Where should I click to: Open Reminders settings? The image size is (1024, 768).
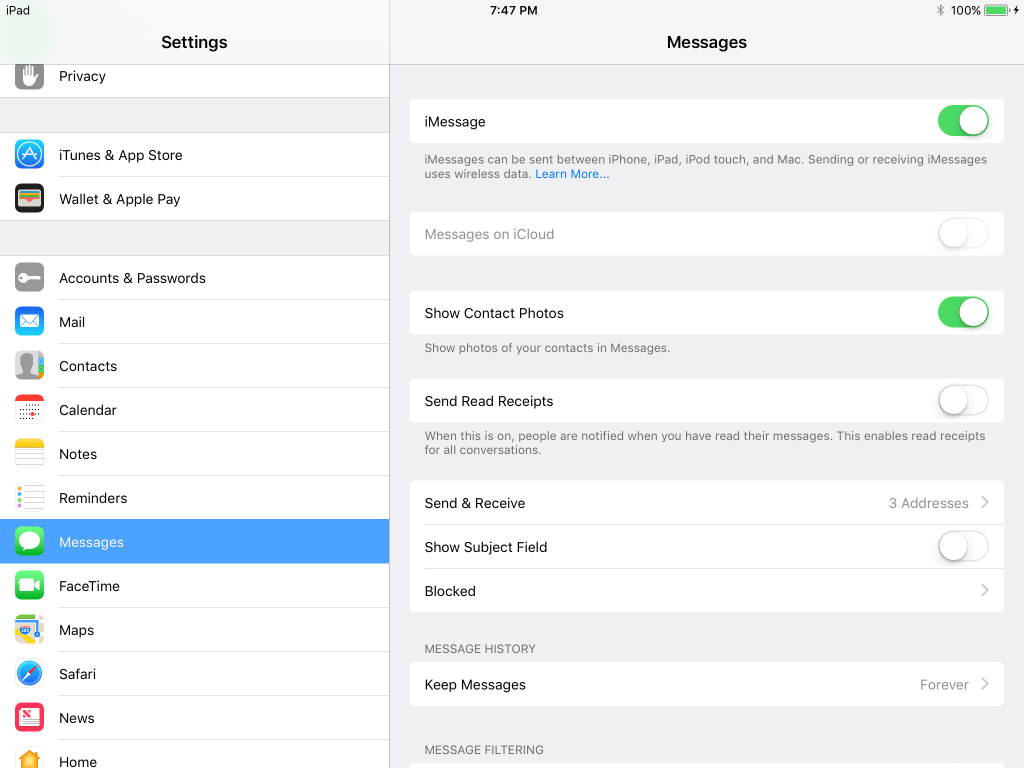(195, 498)
